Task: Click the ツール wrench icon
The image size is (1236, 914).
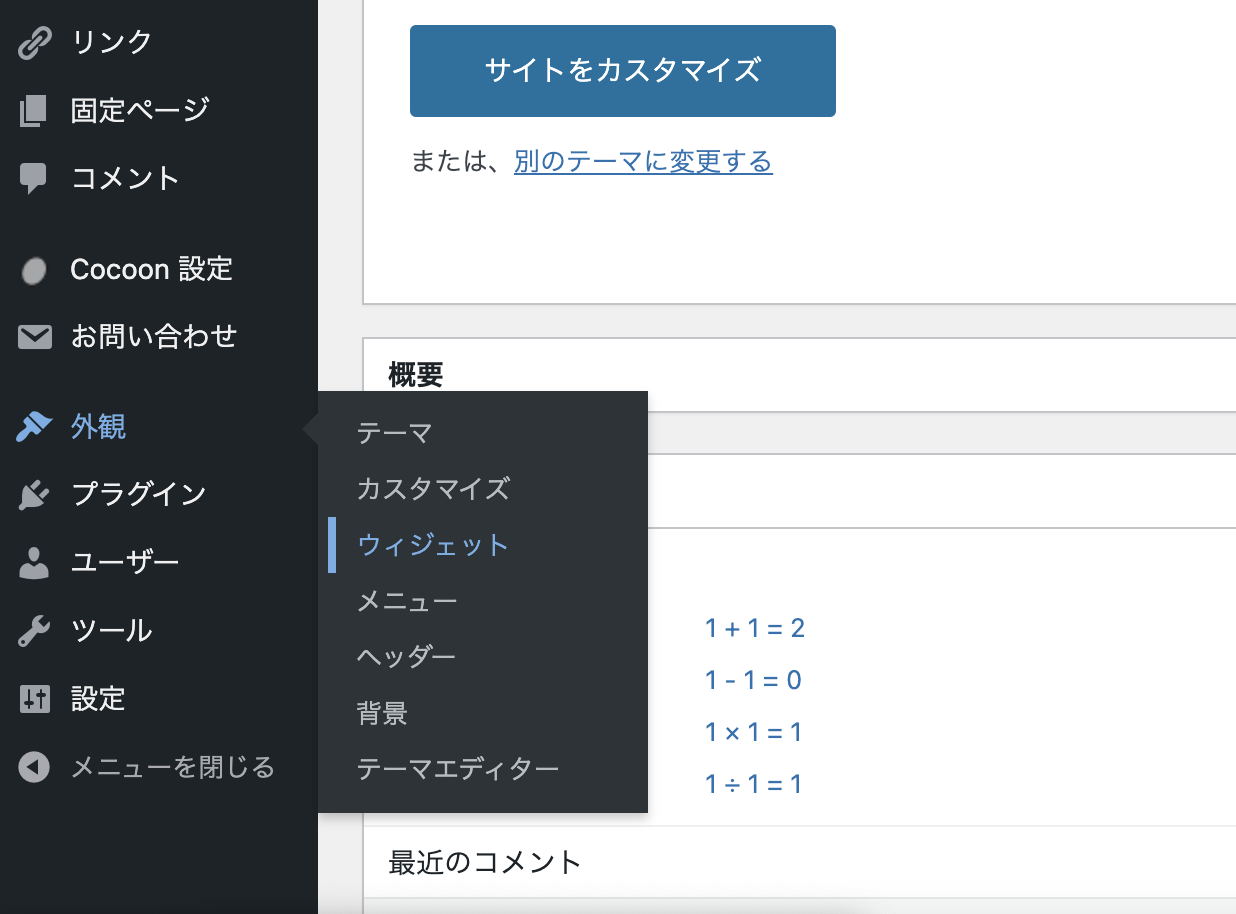Action: [x=34, y=631]
